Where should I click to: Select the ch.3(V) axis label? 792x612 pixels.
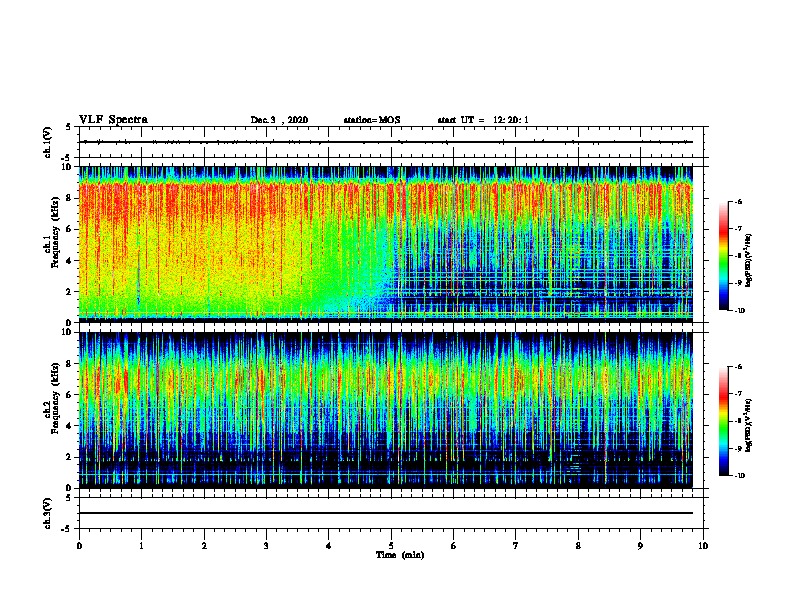[x=48, y=513]
